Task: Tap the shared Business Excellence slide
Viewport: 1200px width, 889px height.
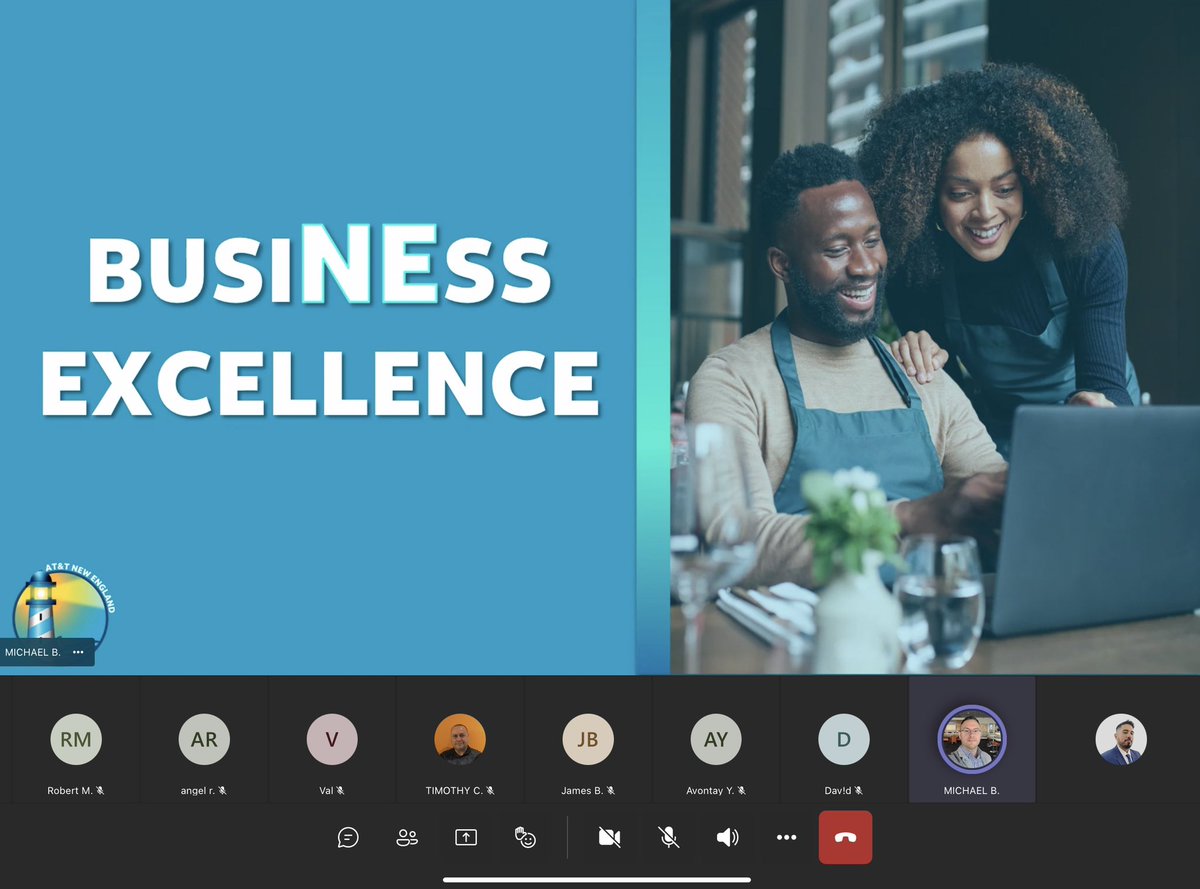Action: [x=600, y=337]
